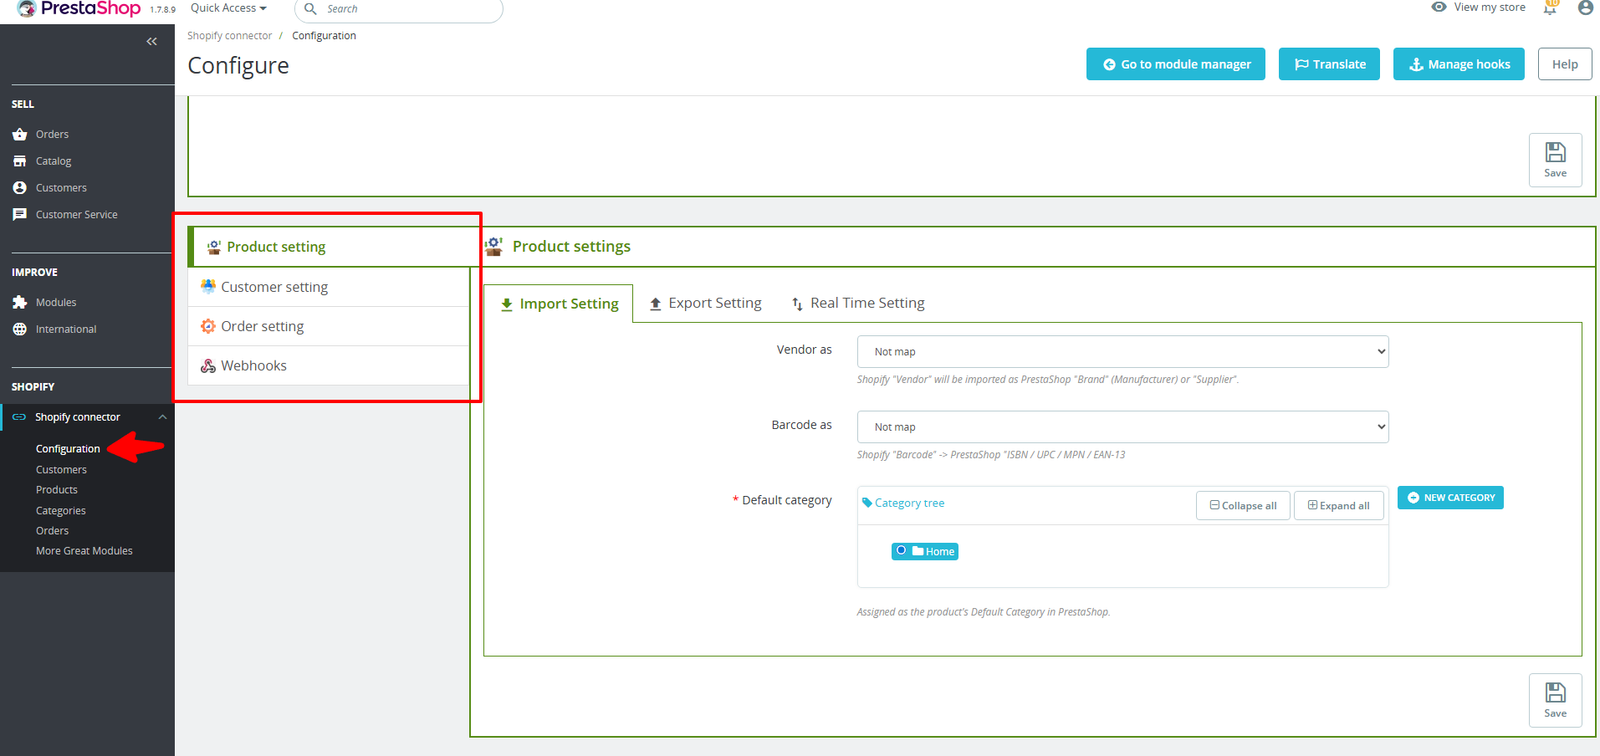1600x756 pixels.
Task: Click the Catalog store icon
Action: (x=20, y=161)
